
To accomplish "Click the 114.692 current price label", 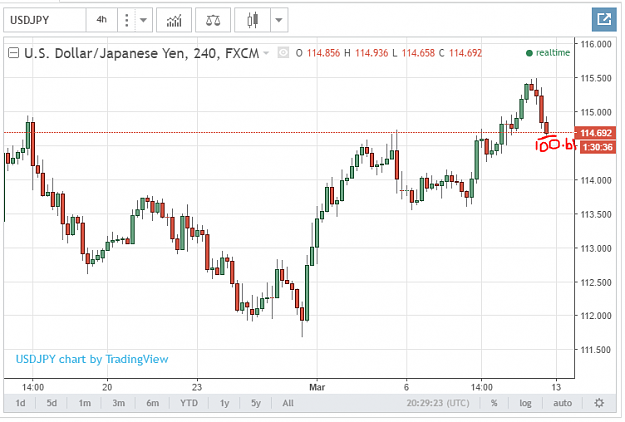I will tap(596, 133).
